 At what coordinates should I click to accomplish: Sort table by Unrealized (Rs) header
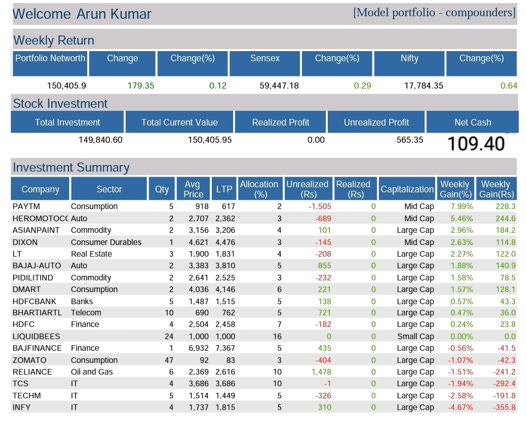pos(308,189)
